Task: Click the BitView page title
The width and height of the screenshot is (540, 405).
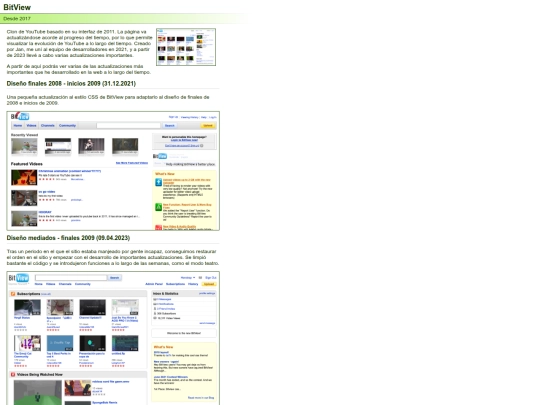Action: (17, 7)
